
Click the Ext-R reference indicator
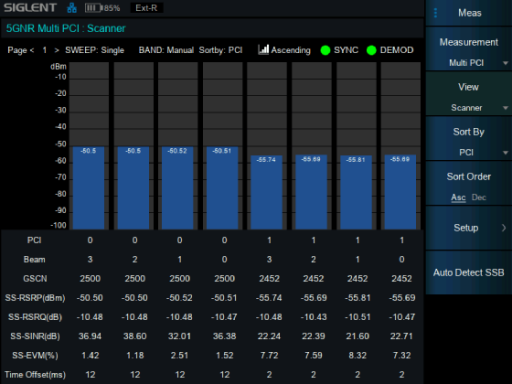click(146, 8)
